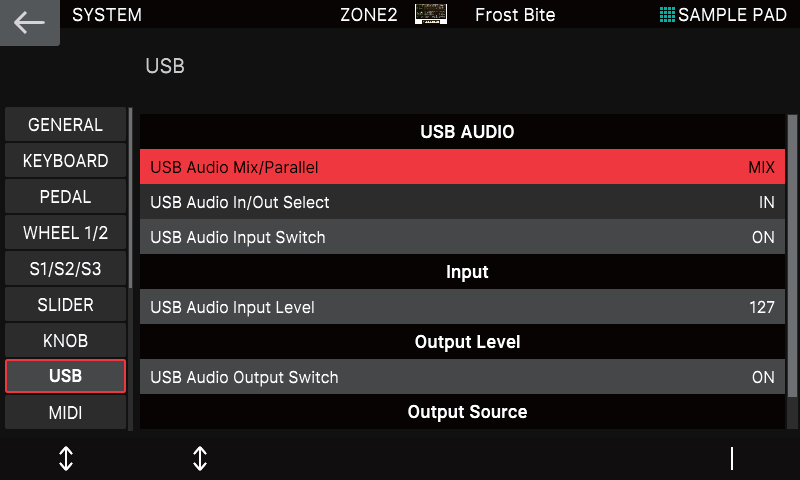Open the Sample Pad grid icon
The width and height of the screenshot is (800, 480).
click(667, 15)
